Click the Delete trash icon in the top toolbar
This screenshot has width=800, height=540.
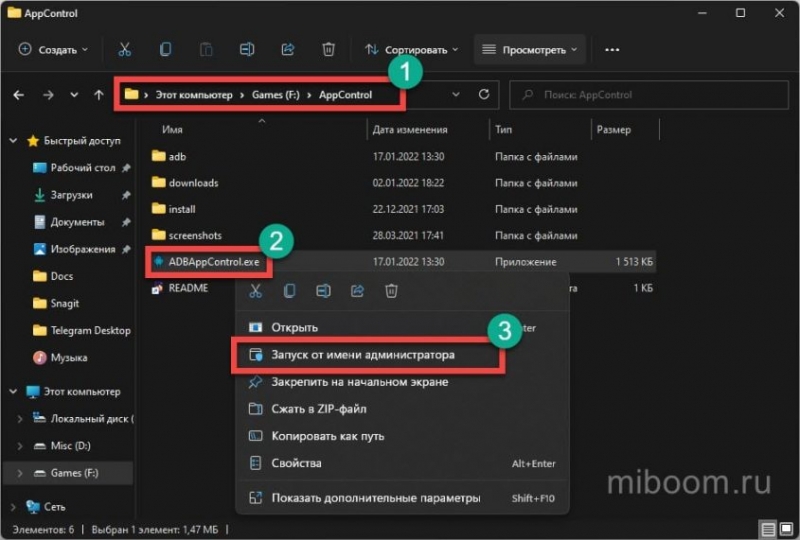tap(329, 50)
